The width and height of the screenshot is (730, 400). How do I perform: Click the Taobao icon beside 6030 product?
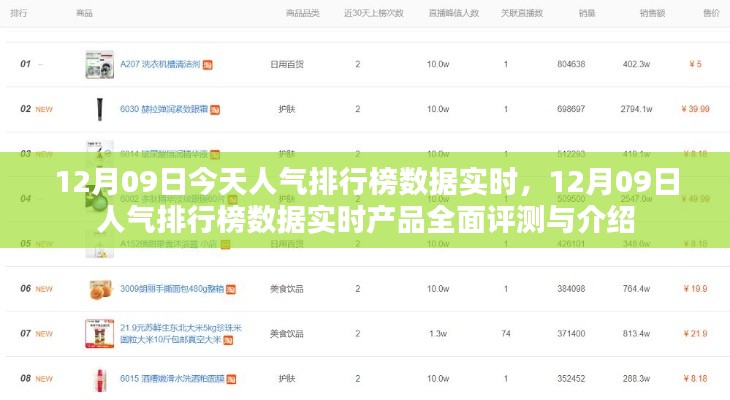click(x=216, y=109)
